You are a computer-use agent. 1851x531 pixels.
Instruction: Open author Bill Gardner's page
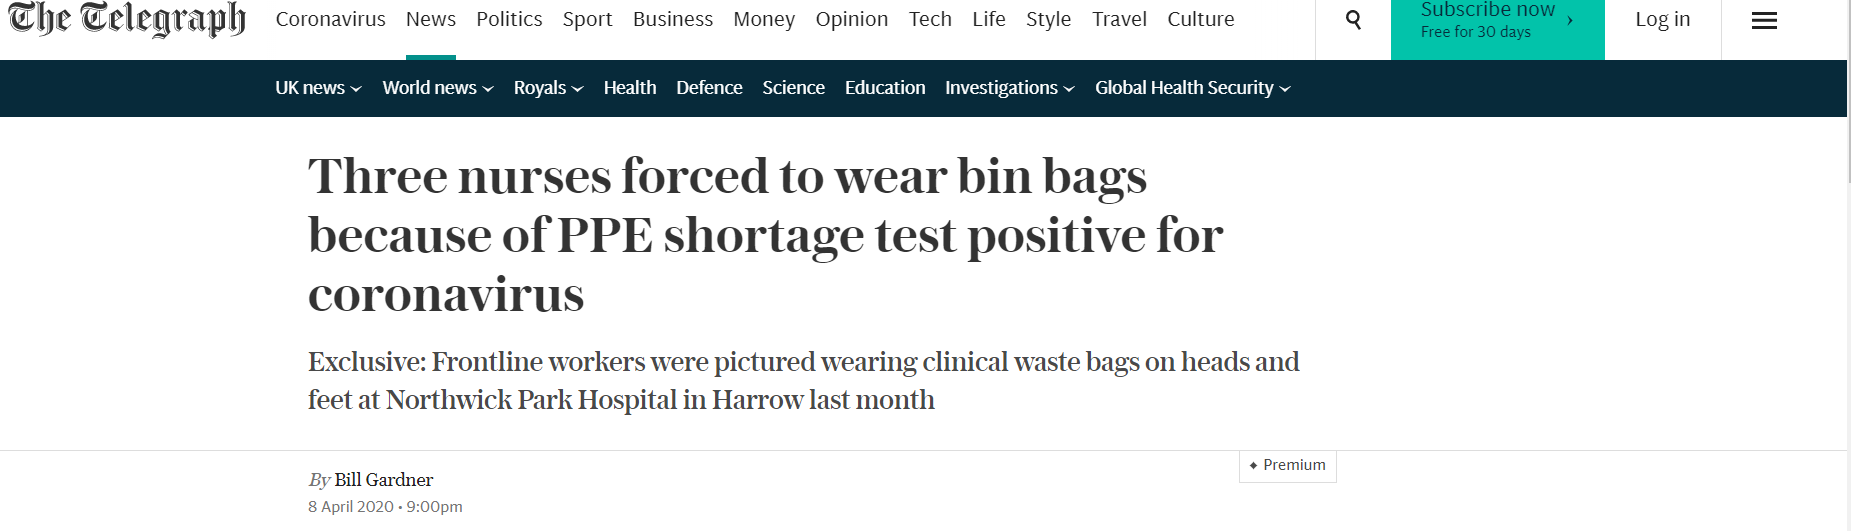tap(383, 480)
